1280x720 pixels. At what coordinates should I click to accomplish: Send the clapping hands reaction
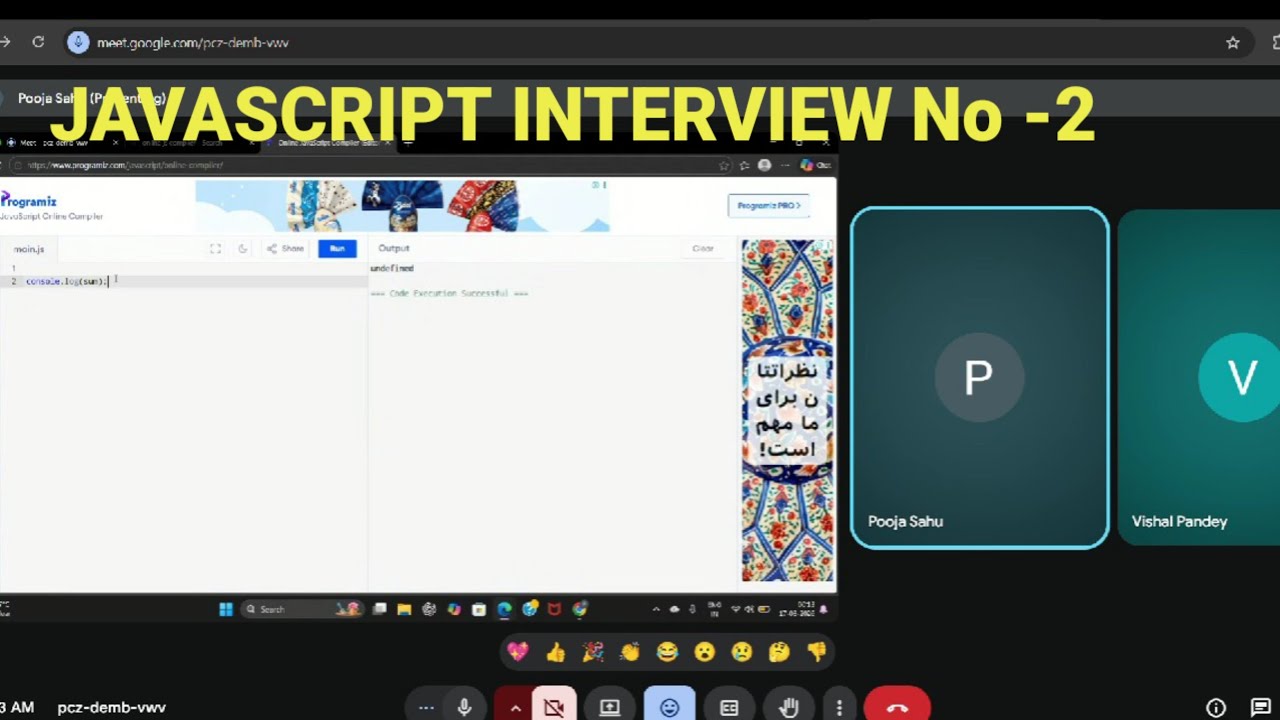(x=629, y=652)
